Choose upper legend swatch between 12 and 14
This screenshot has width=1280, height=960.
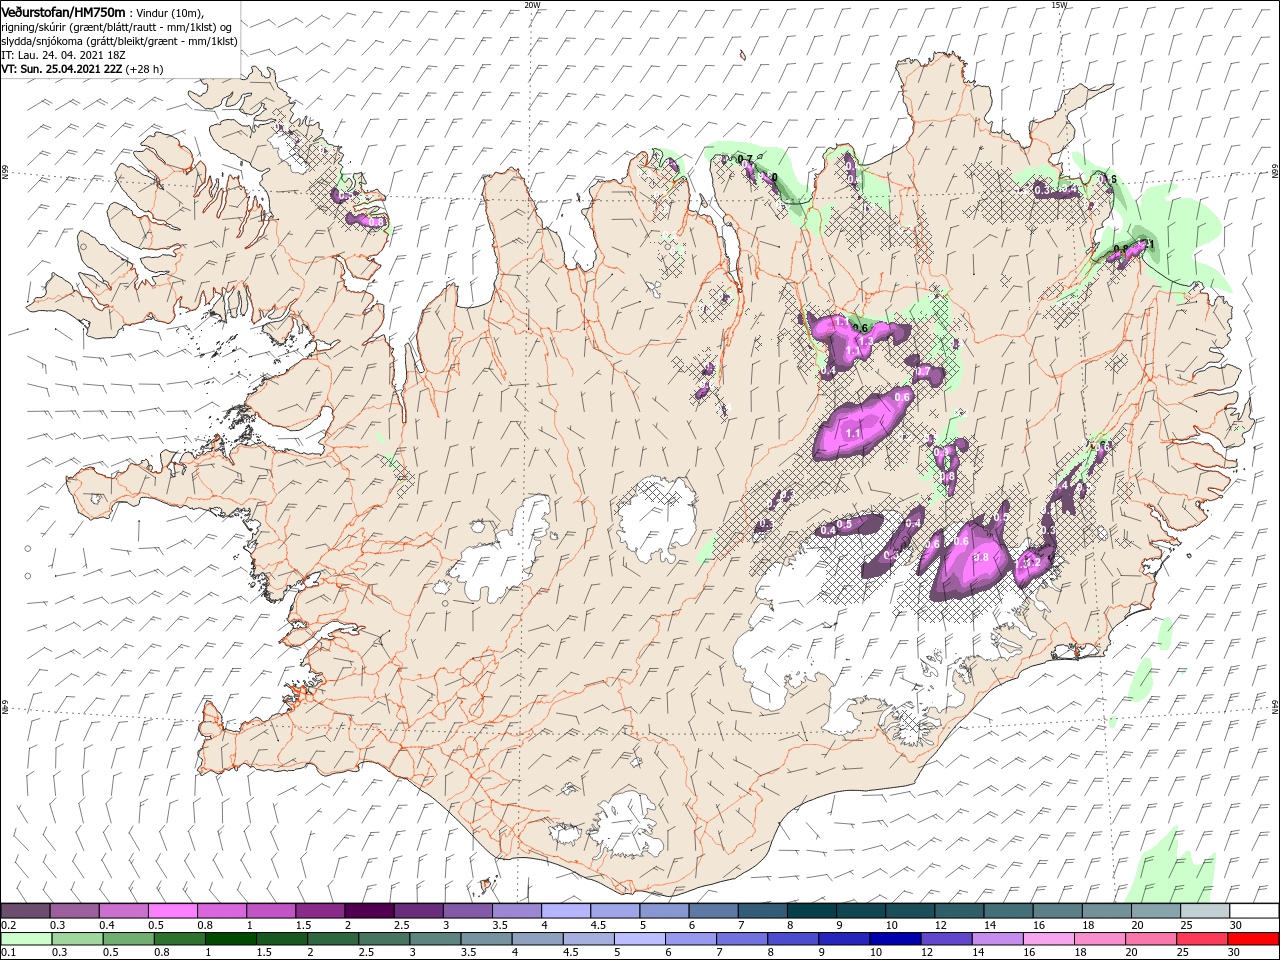coord(958,911)
